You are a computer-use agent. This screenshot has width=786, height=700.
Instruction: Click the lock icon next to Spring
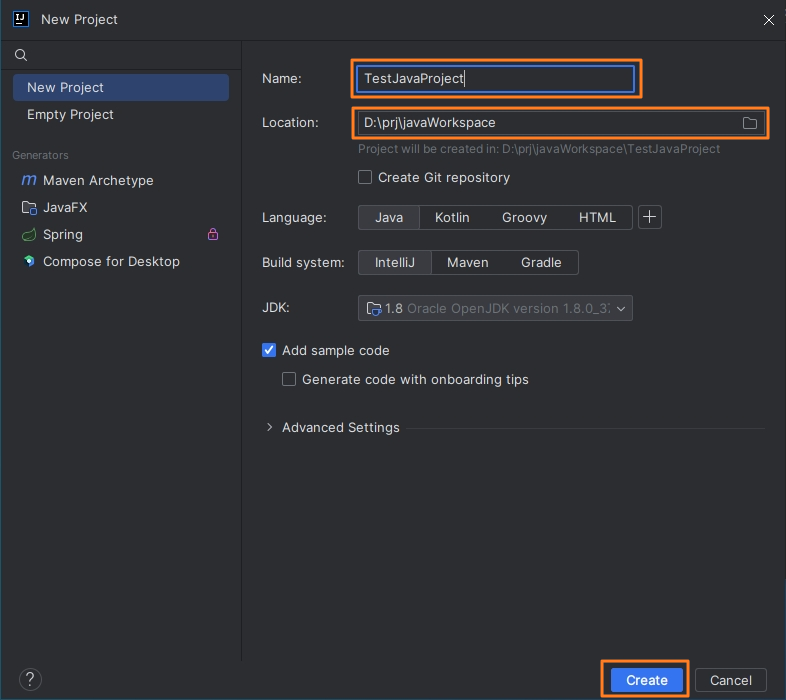click(213, 234)
